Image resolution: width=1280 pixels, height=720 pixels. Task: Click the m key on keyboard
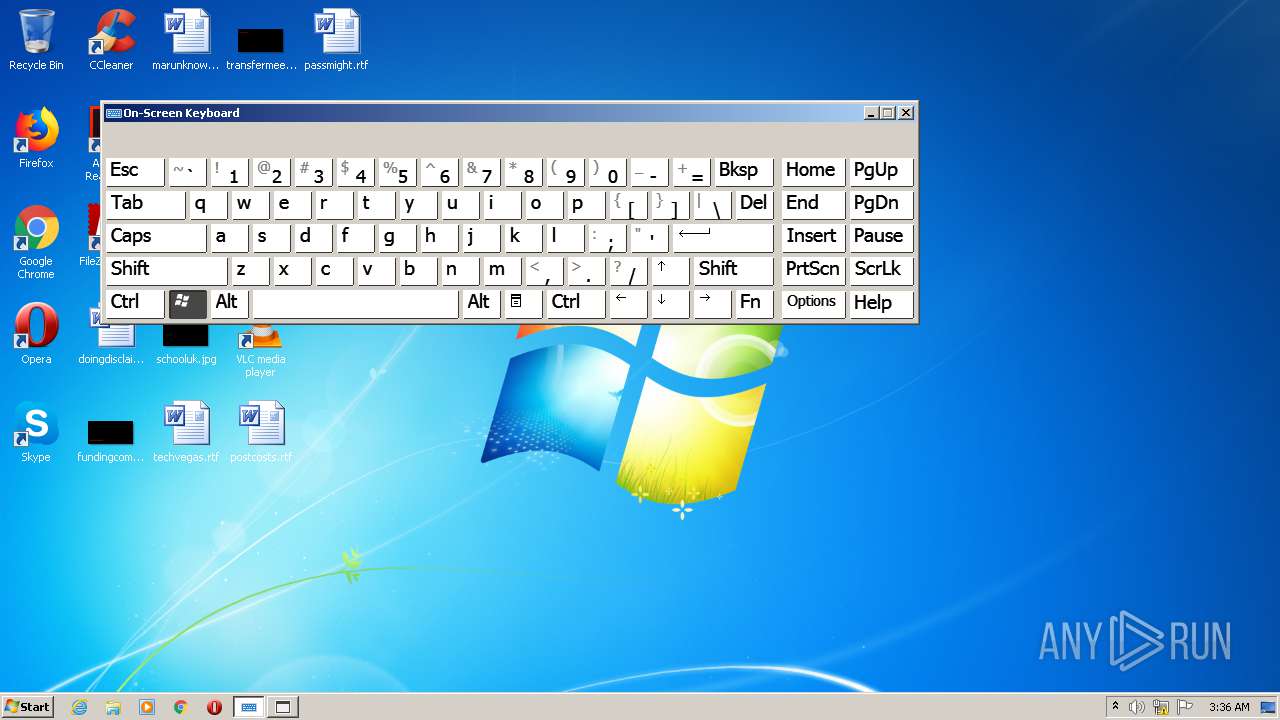pos(502,270)
